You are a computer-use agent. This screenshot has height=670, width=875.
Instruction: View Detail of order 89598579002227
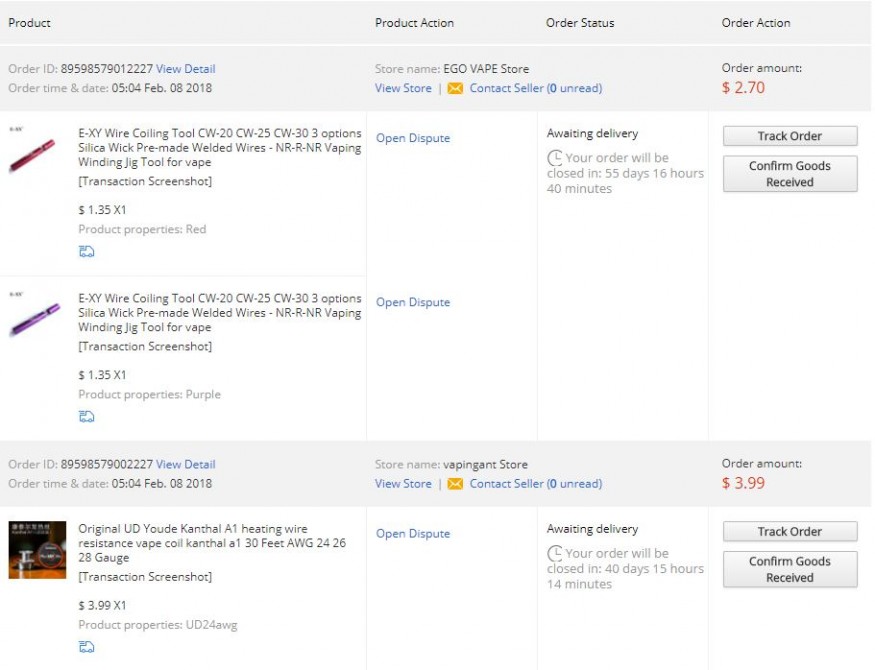click(185, 464)
